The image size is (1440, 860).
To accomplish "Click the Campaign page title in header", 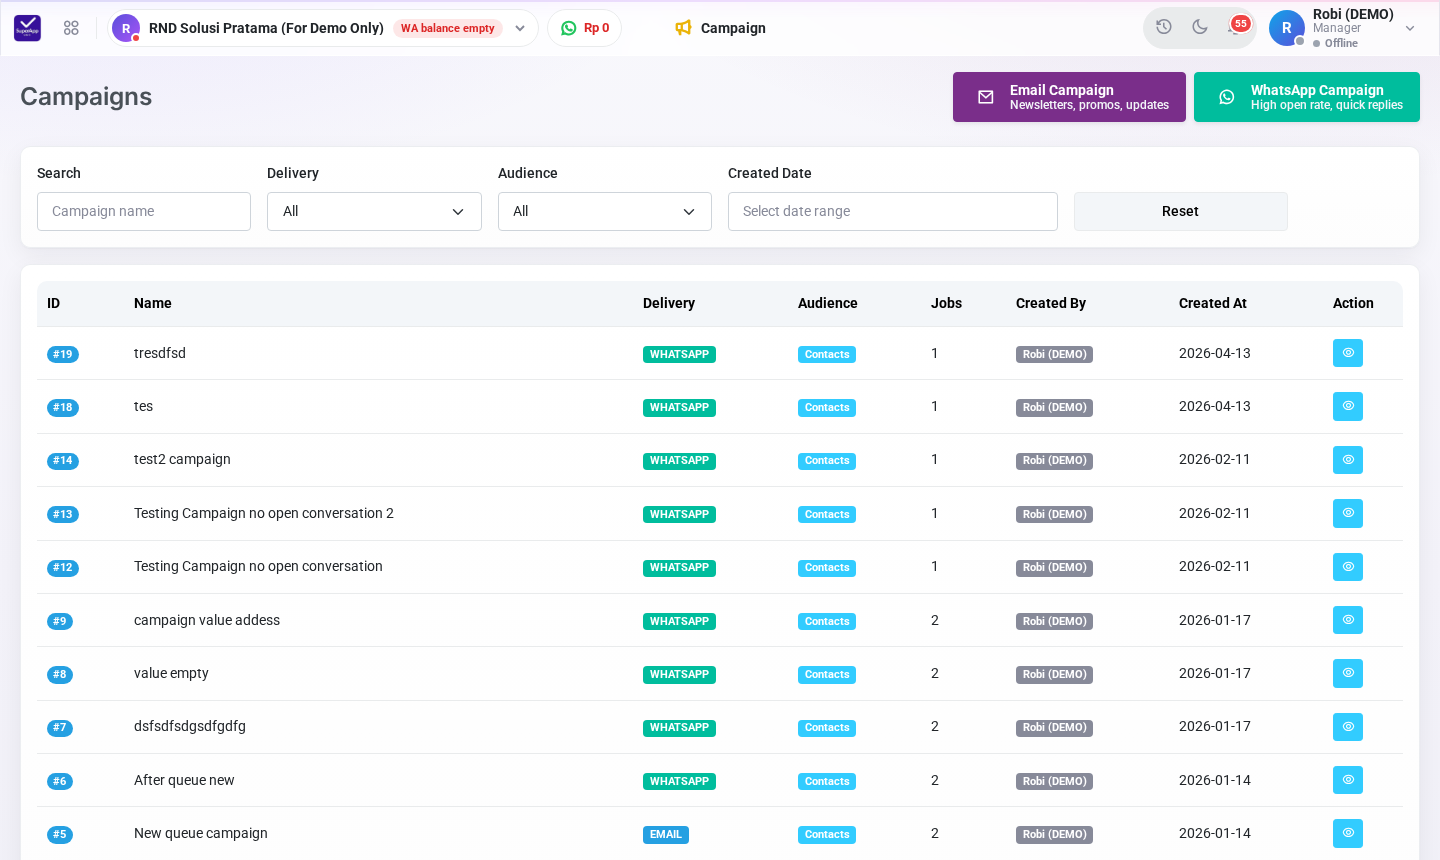I will click(733, 28).
